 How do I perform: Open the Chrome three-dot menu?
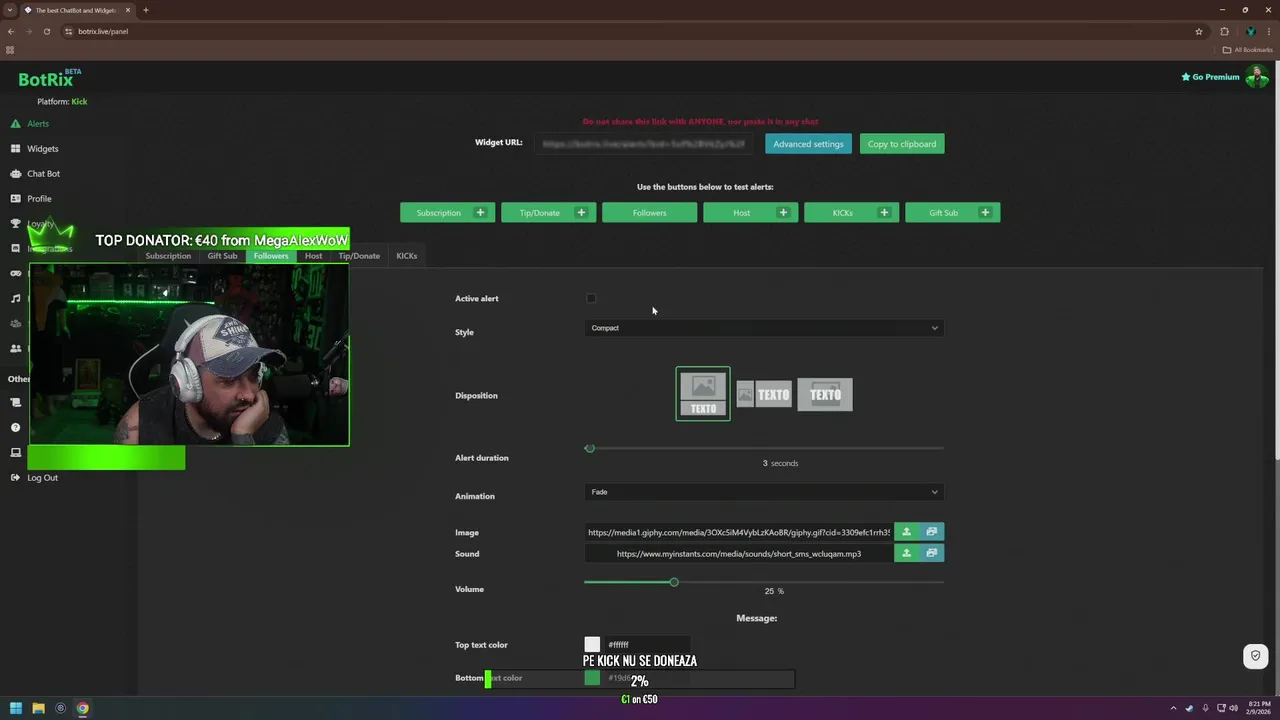coord(1269,31)
